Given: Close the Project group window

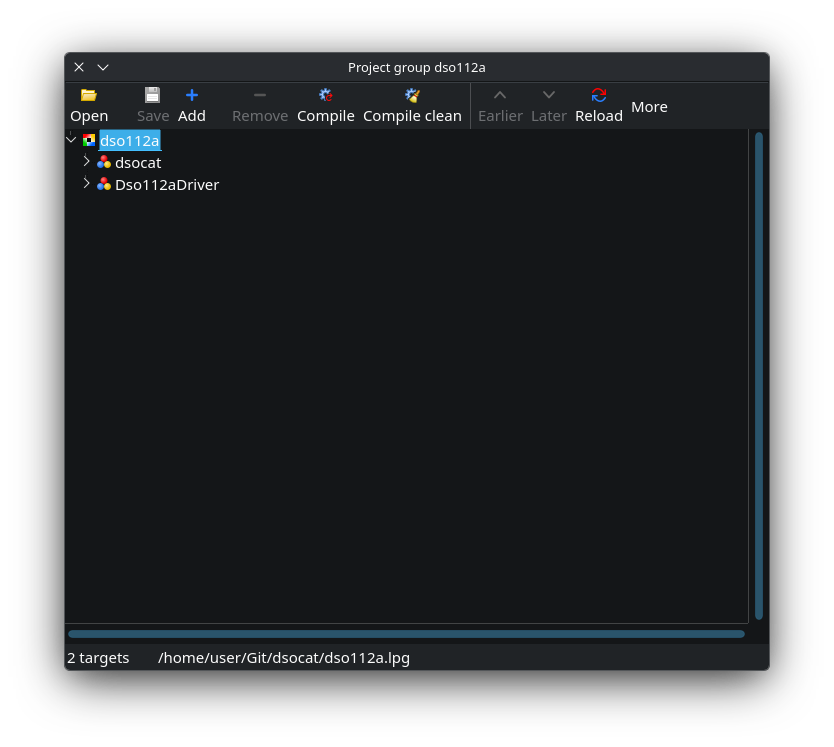Looking at the screenshot, I should coord(79,67).
